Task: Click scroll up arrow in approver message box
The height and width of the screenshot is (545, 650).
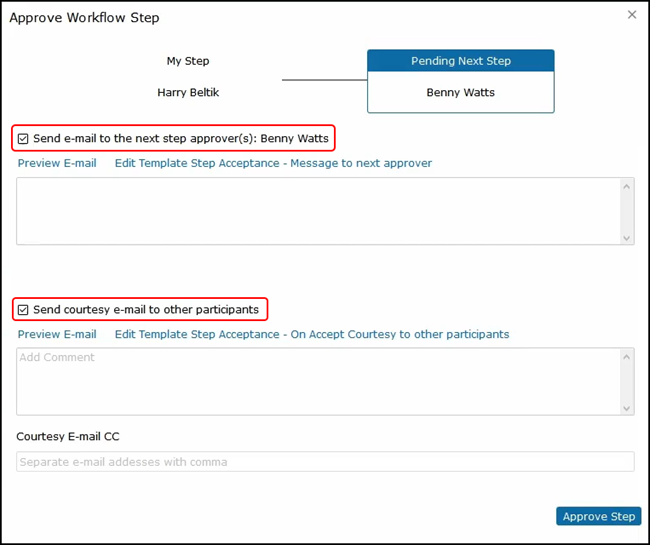Action: point(627,186)
